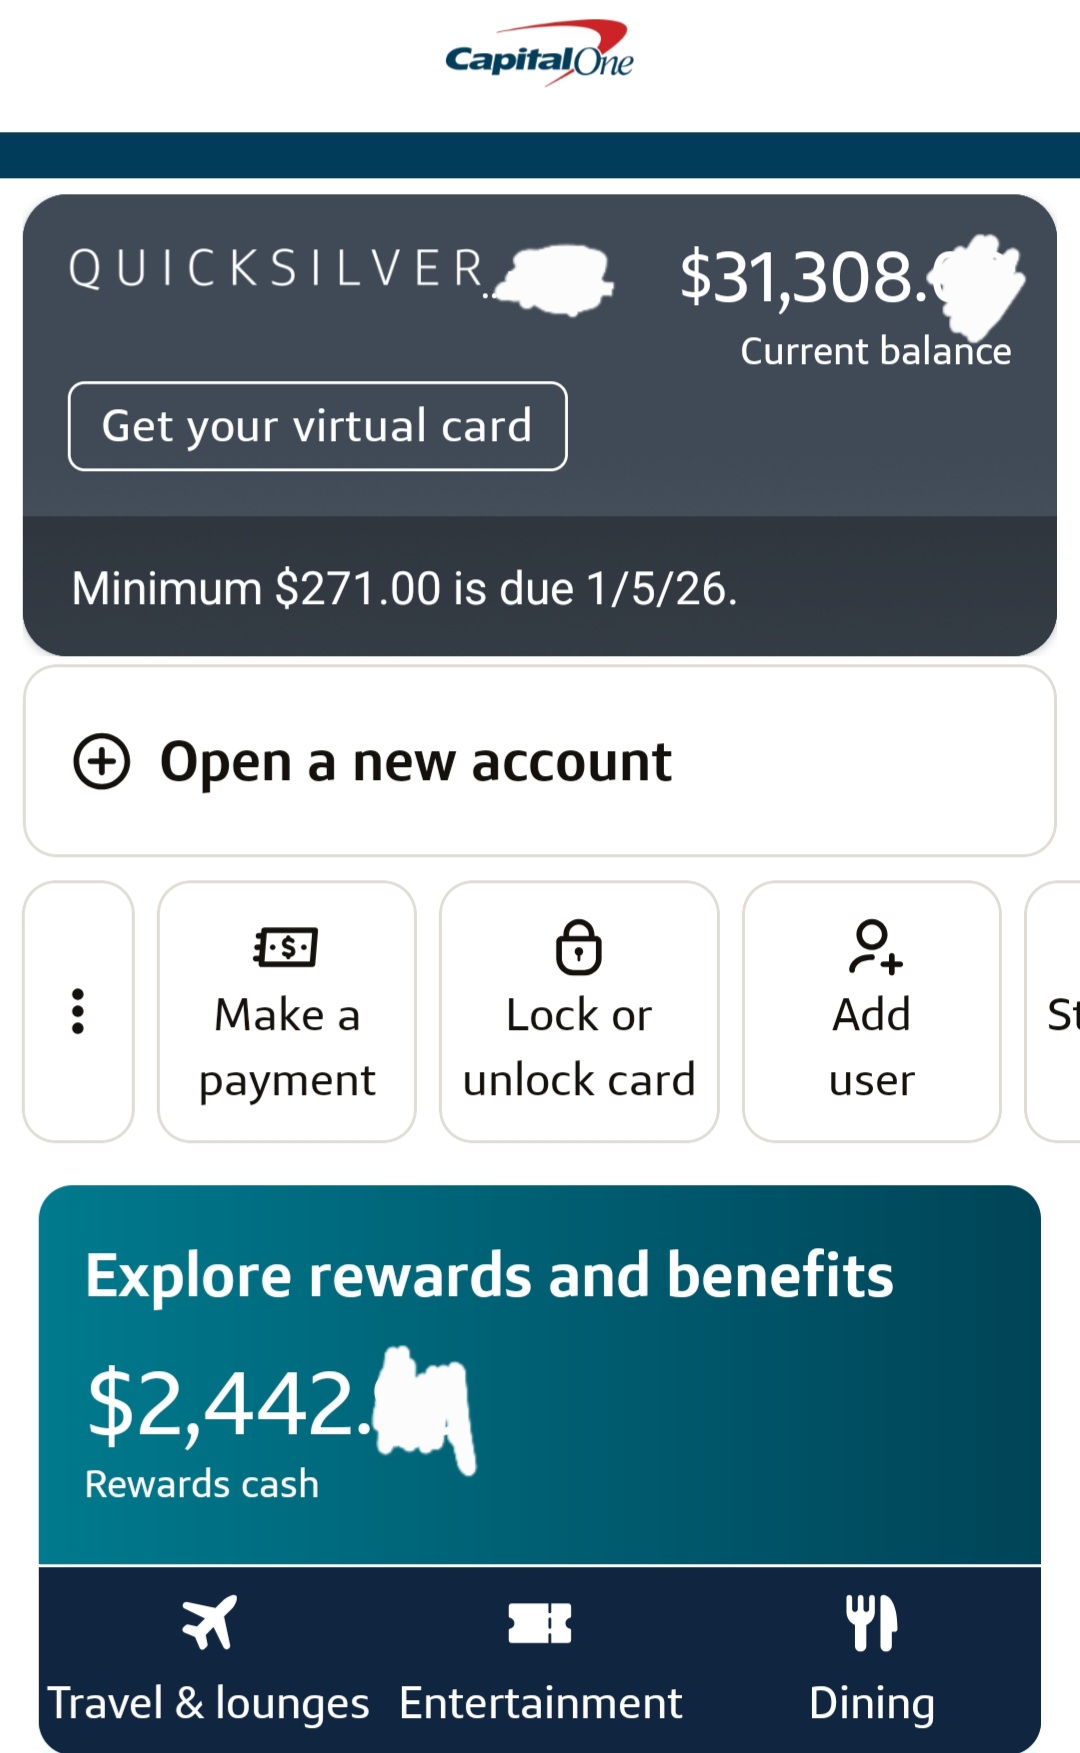Tap the padlock lock card icon
1080x1753 pixels.
(x=578, y=946)
